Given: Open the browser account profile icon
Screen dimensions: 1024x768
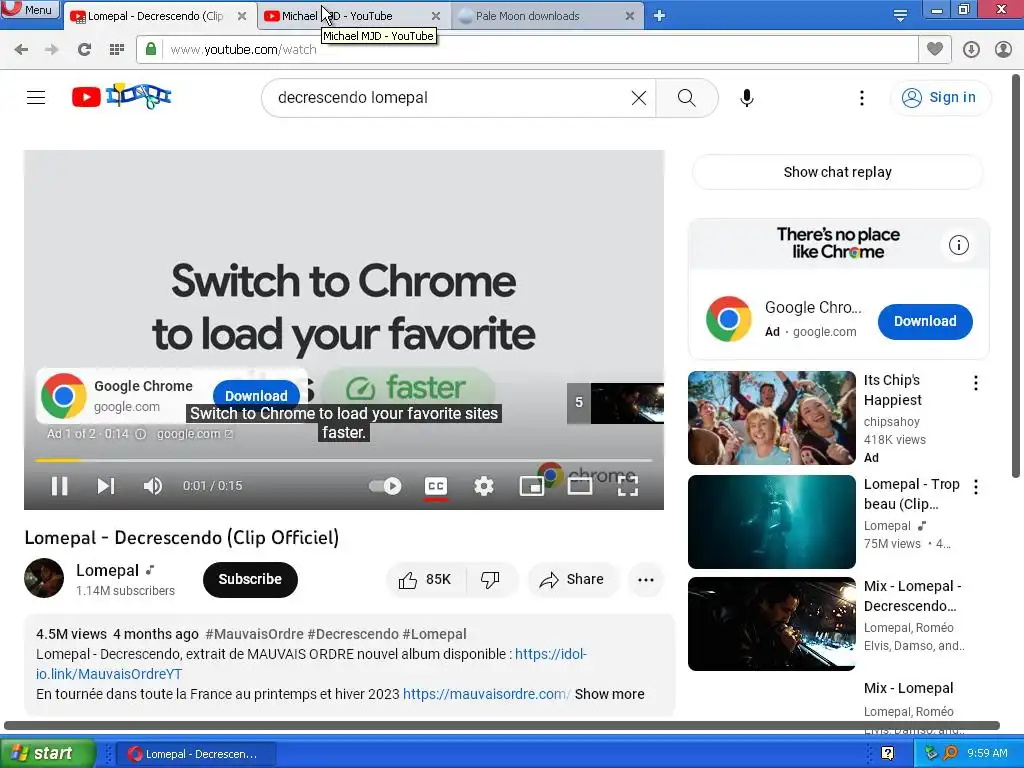Looking at the screenshot, I should [1003, 50].
